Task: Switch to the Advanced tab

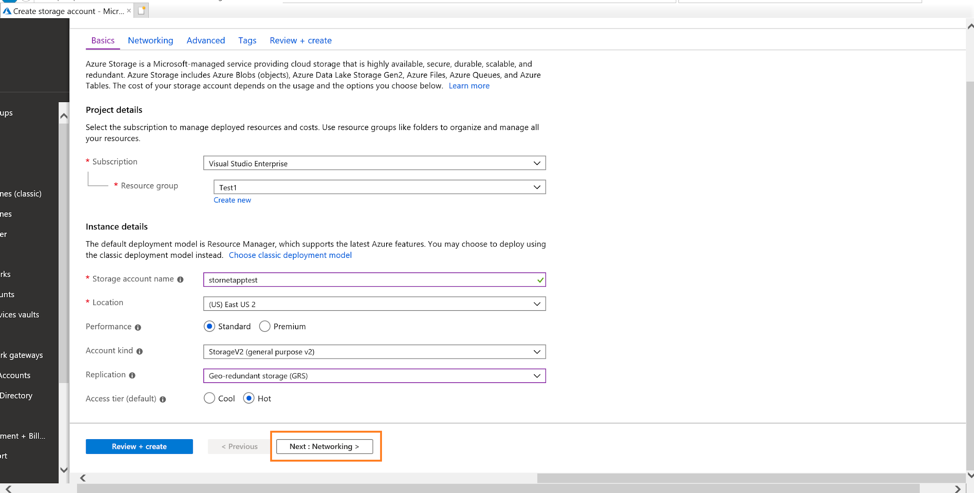Action: pos(205,41)
